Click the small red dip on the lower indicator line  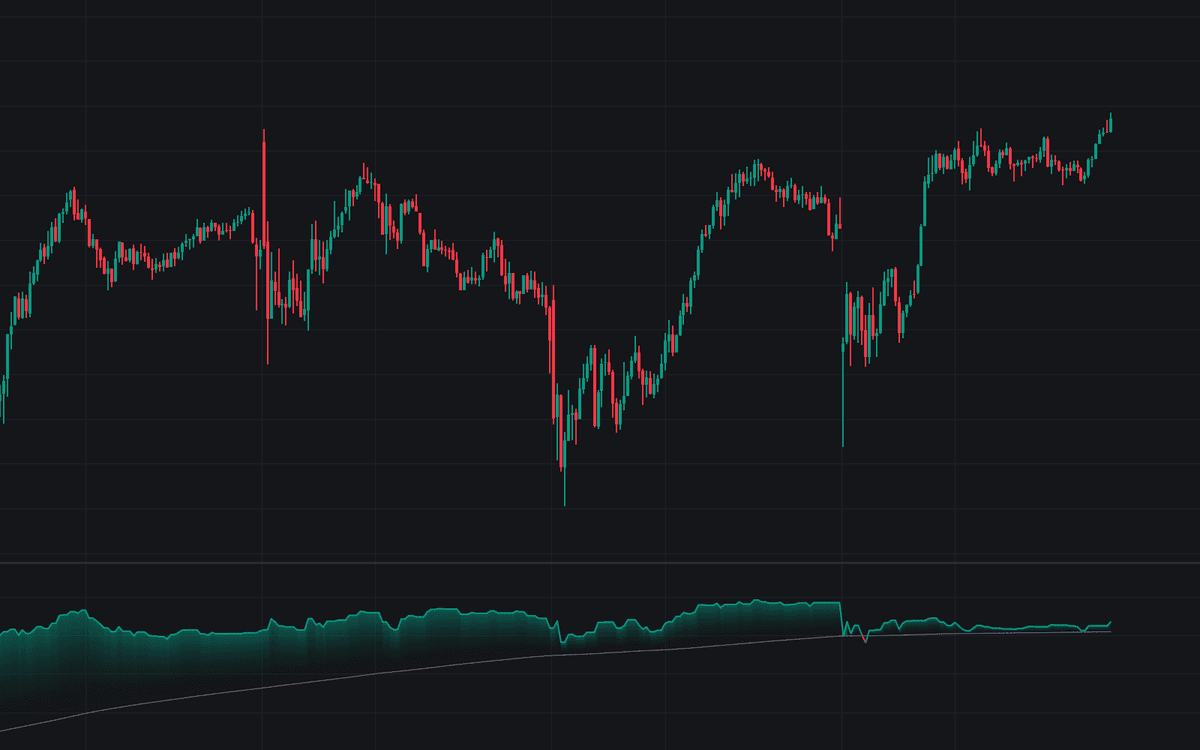pos(864,637)
